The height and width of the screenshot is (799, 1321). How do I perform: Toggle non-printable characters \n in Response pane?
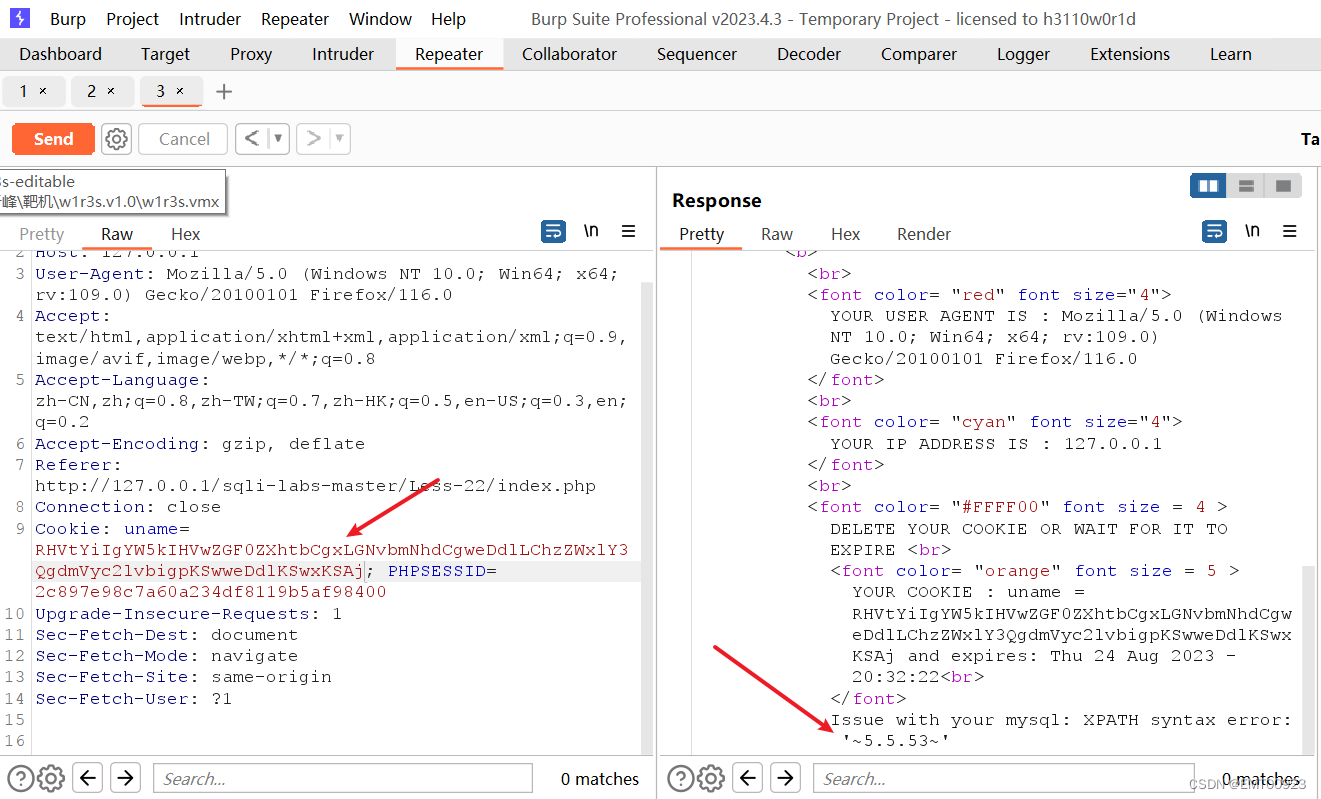[1252, 232]
